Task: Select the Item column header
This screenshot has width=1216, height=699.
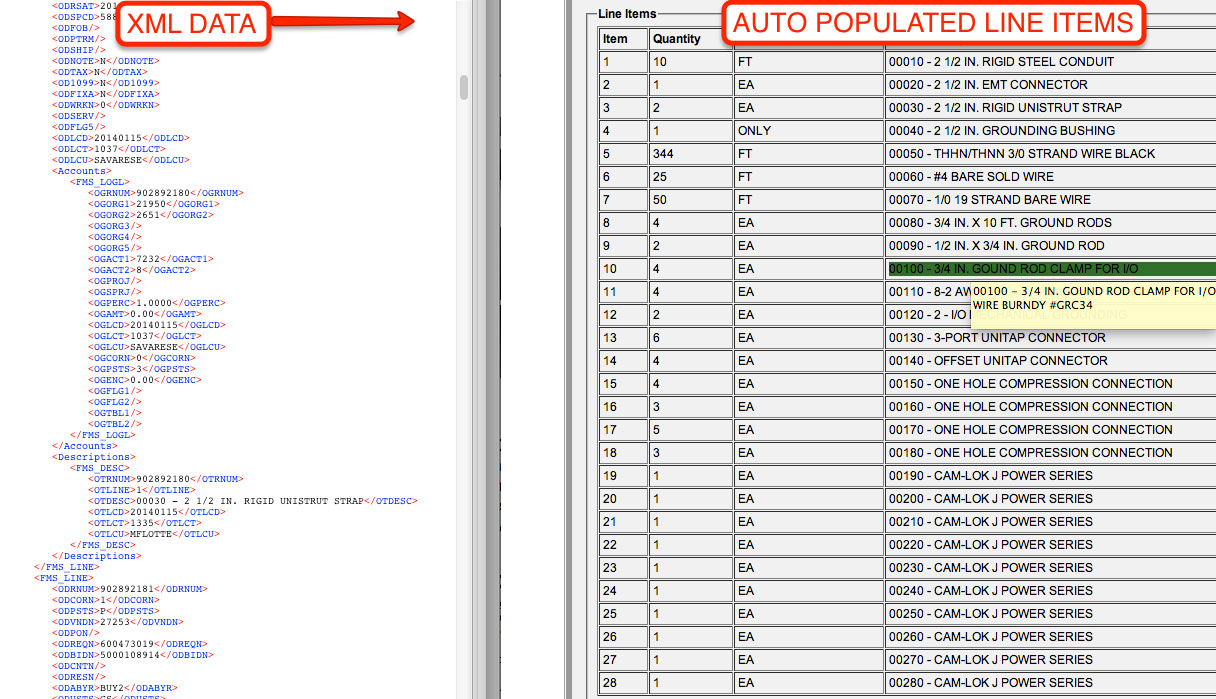Action: tap(623, 39)
